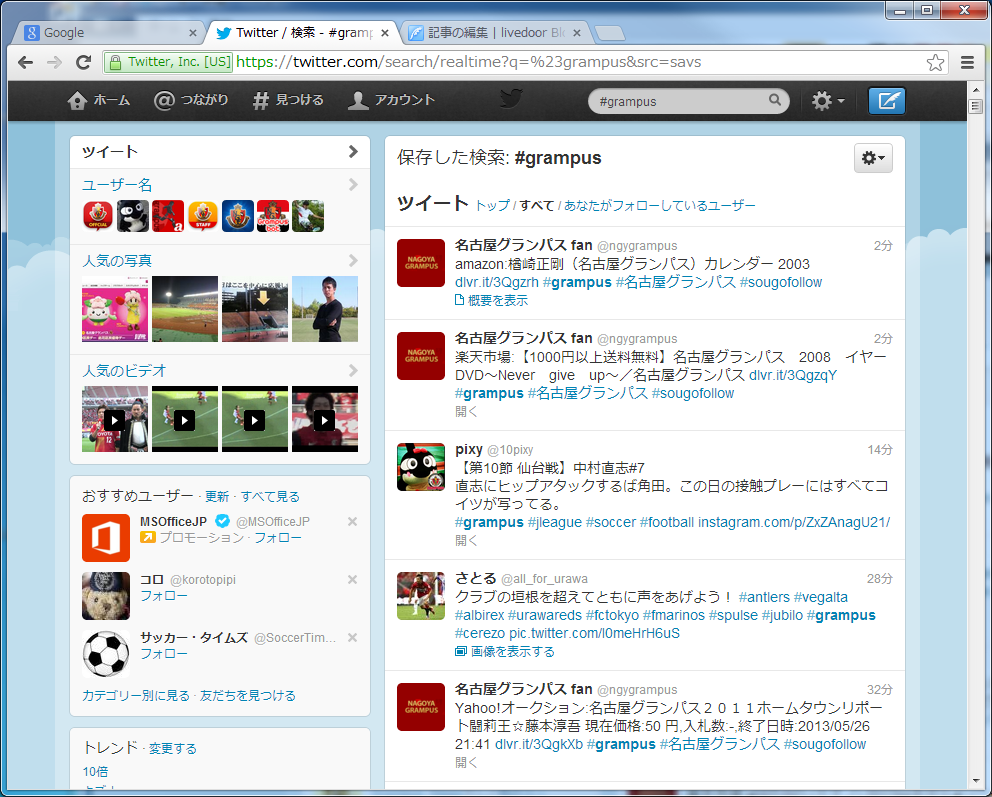Click the Twitter bird logo in navbar
This screenshot has width=992, height=797.
pyautogui.click(x=511, y=99)
